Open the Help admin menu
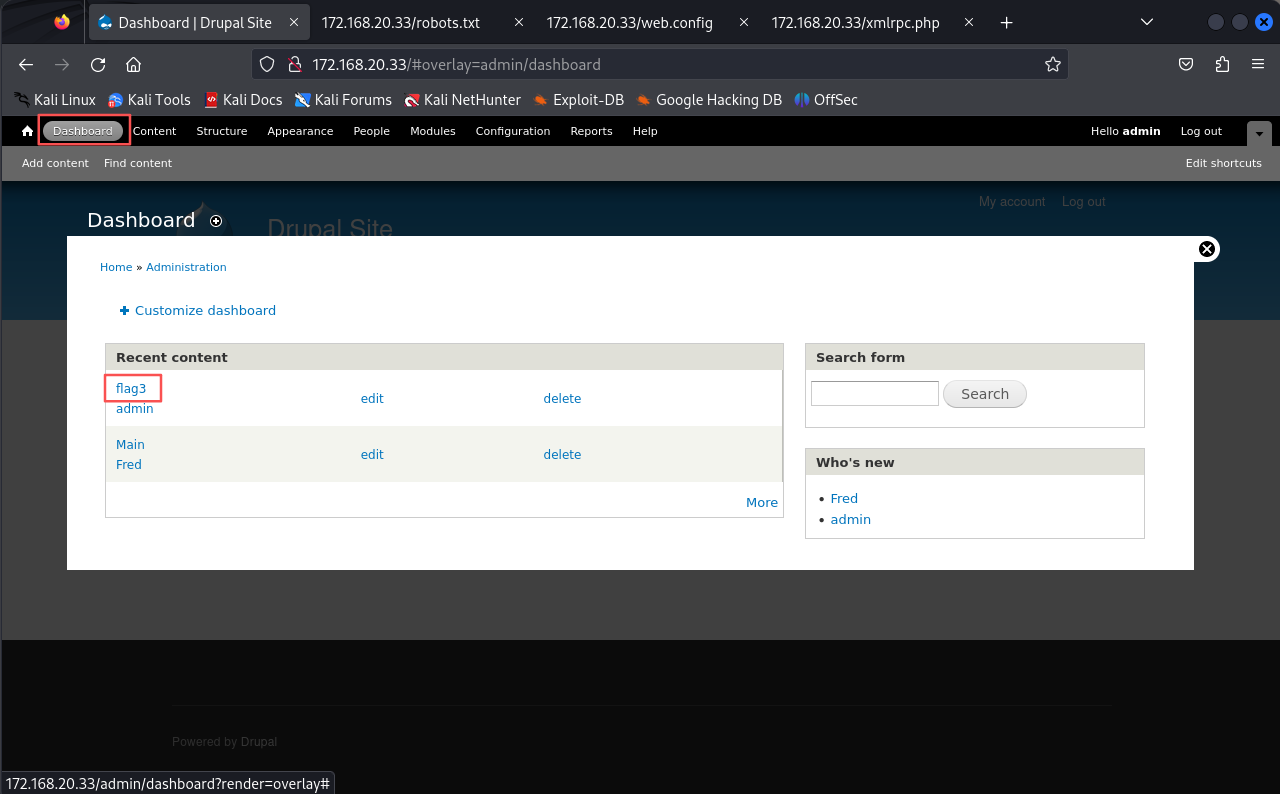 (x=645, y=131)
